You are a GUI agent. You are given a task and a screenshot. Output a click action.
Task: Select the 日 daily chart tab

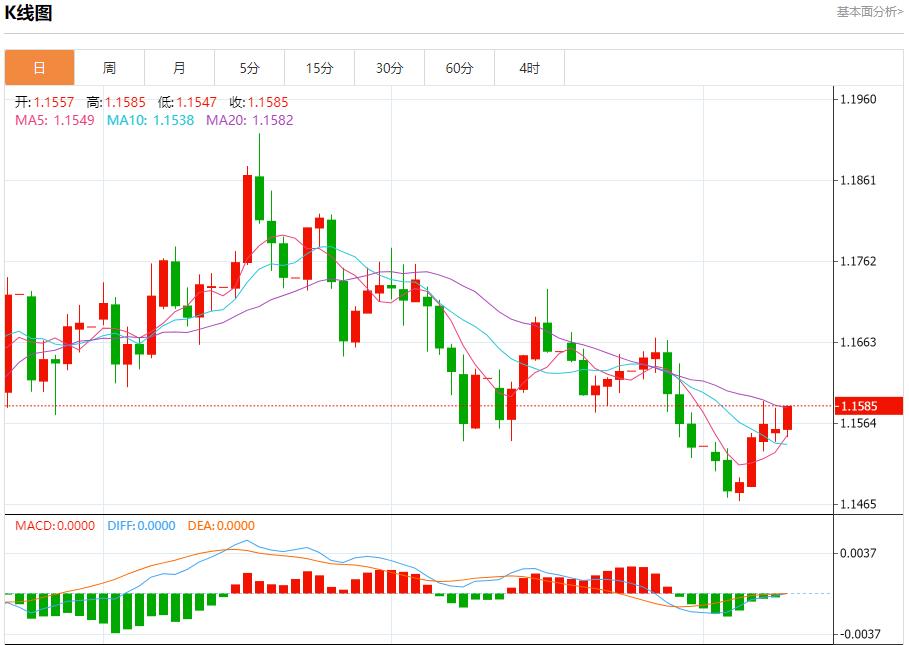click(39, 68)
